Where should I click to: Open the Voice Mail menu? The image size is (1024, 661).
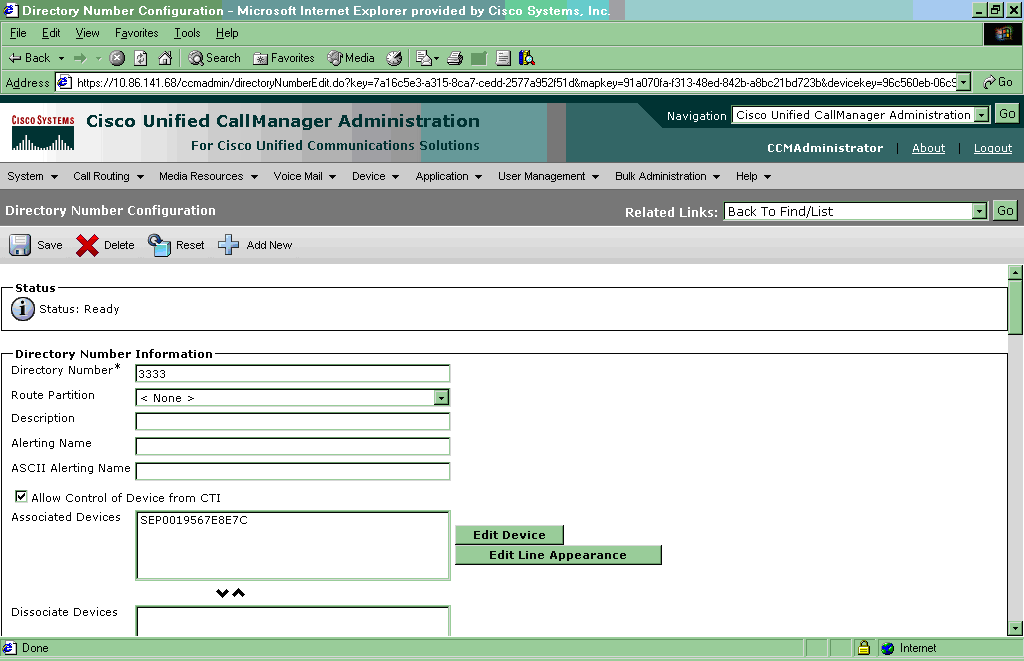[x=305, y=176]
